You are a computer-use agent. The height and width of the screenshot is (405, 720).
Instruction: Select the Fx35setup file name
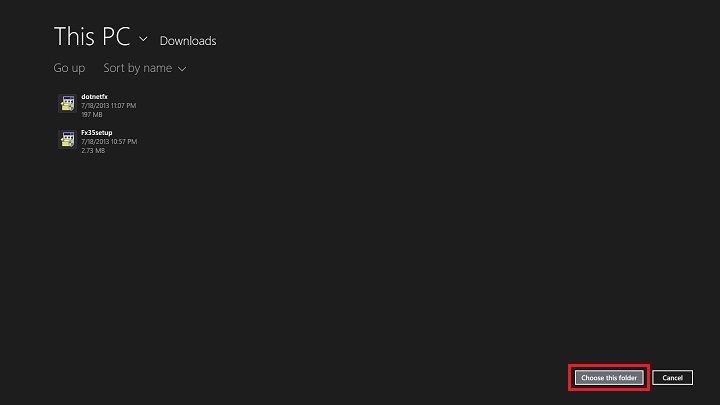coord(97,133)
